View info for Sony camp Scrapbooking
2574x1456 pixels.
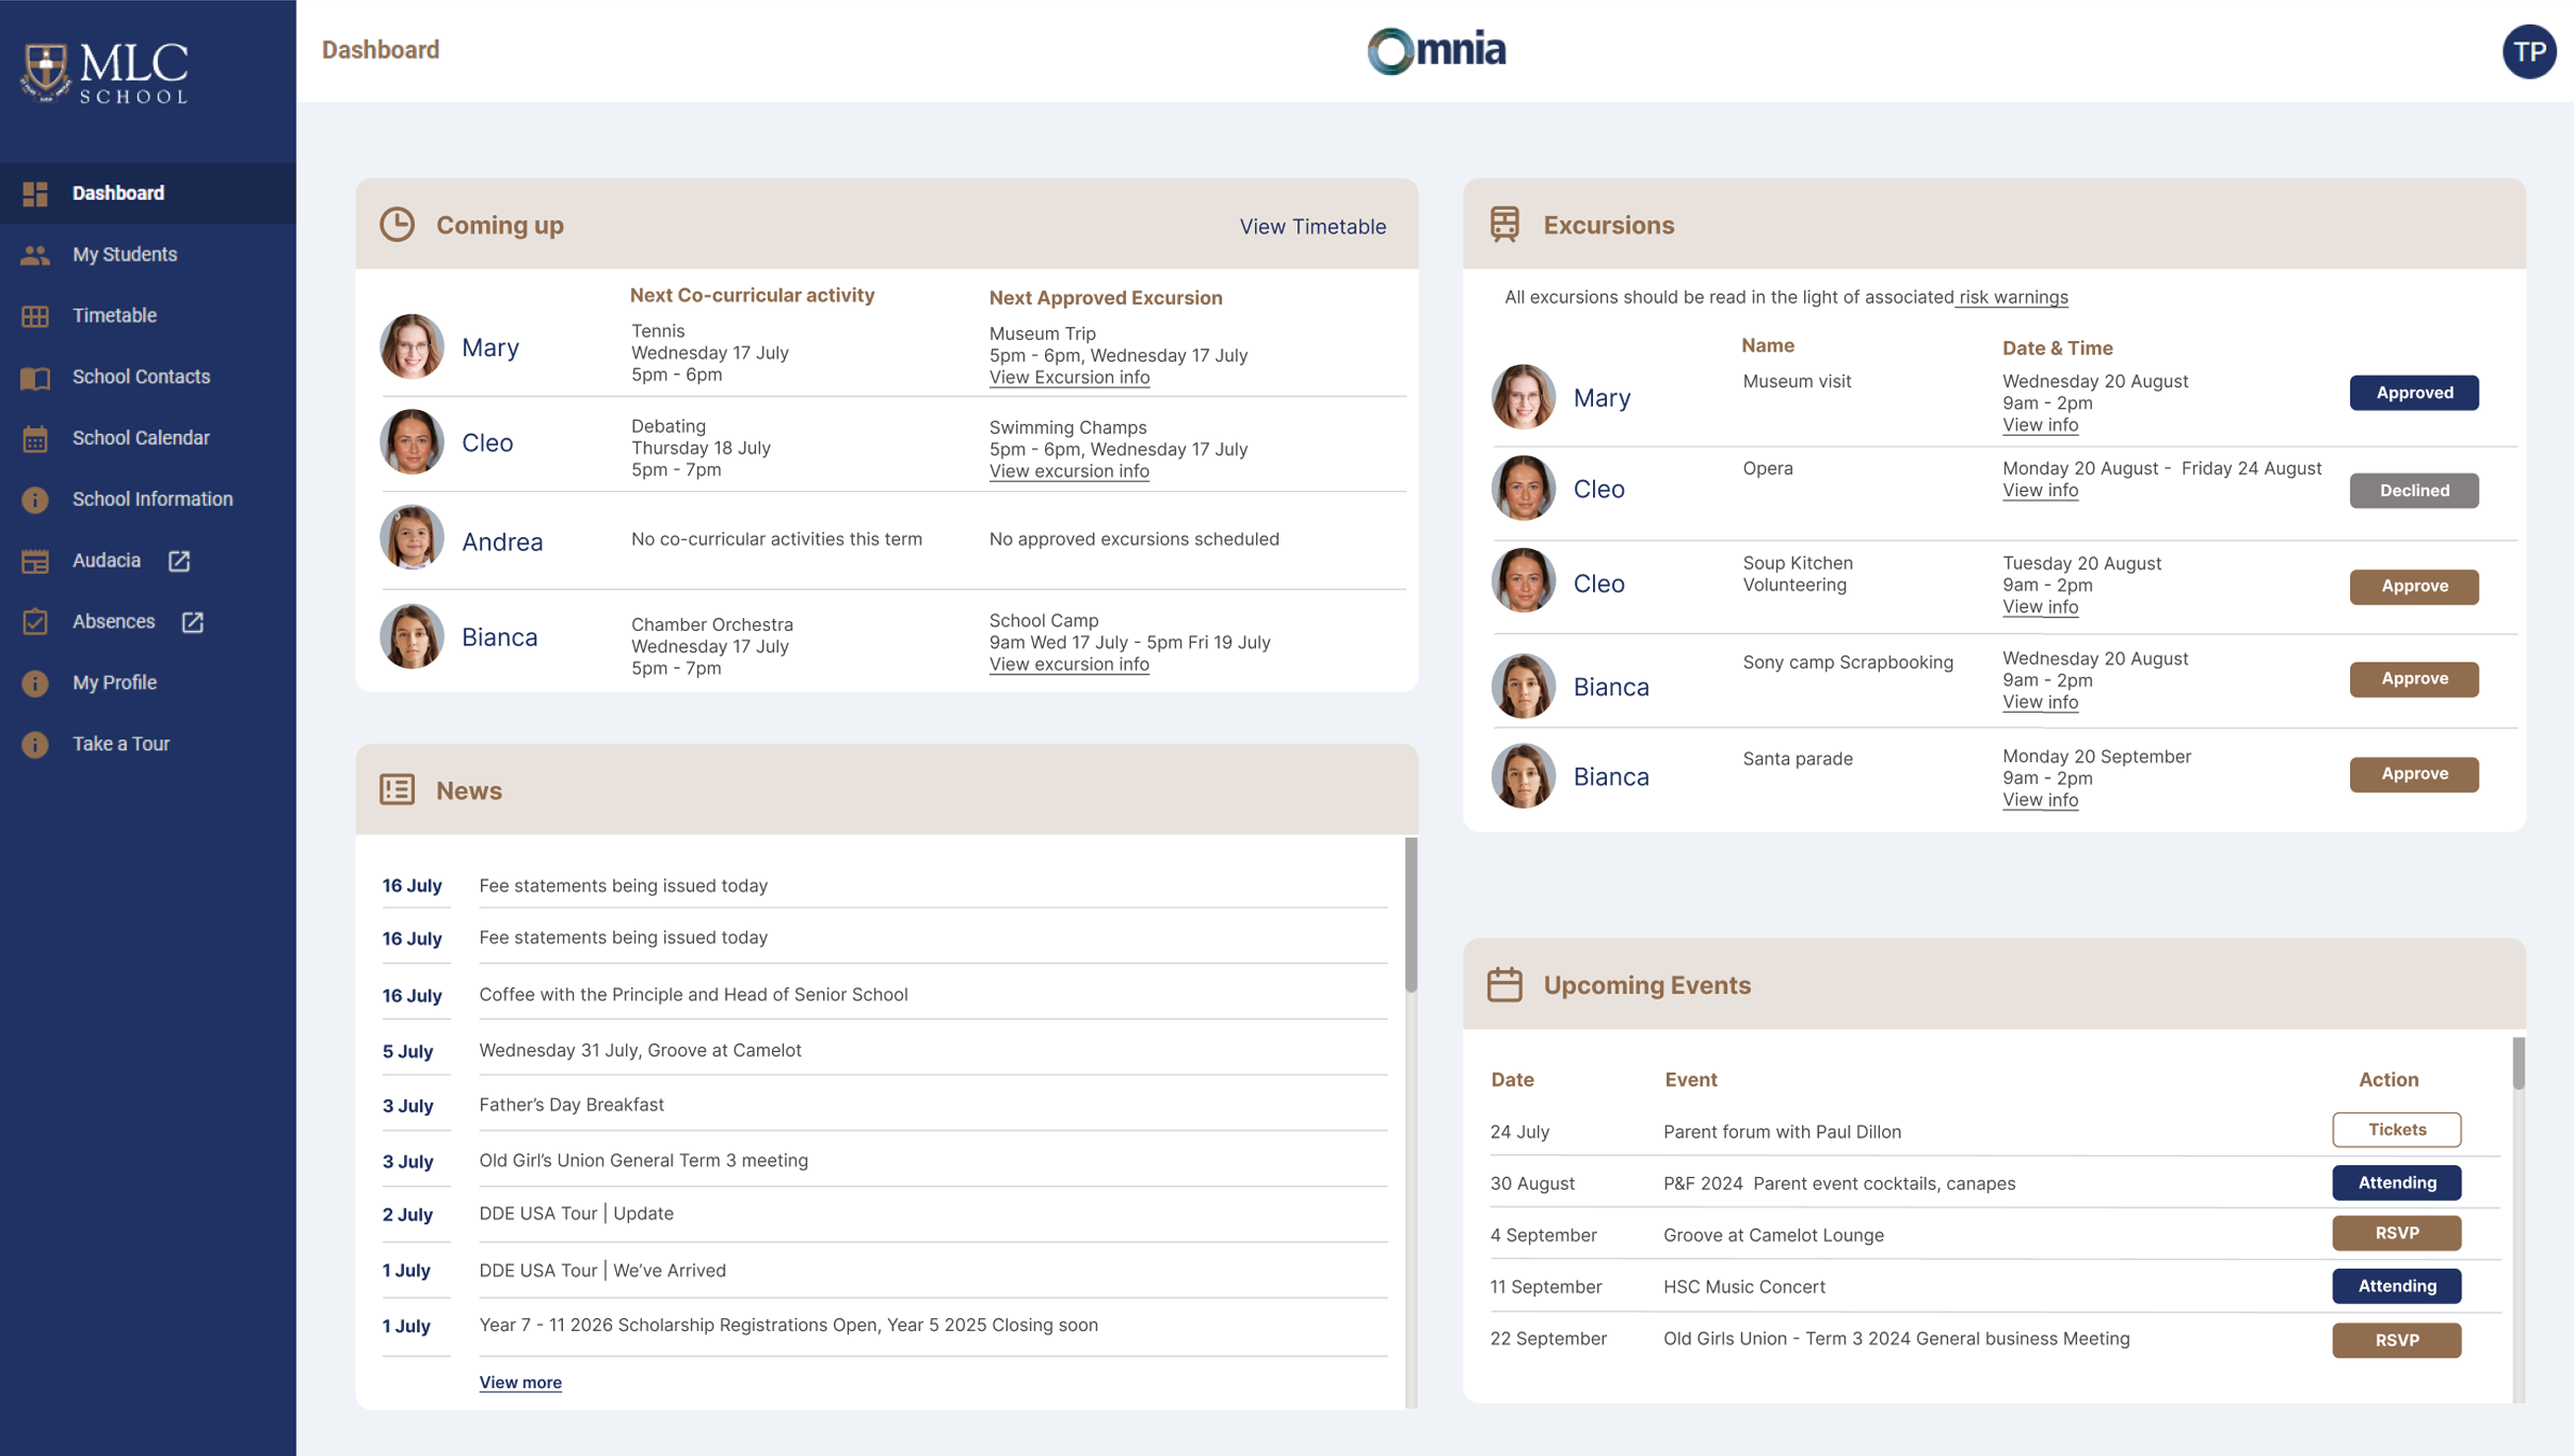[2040, 703]
